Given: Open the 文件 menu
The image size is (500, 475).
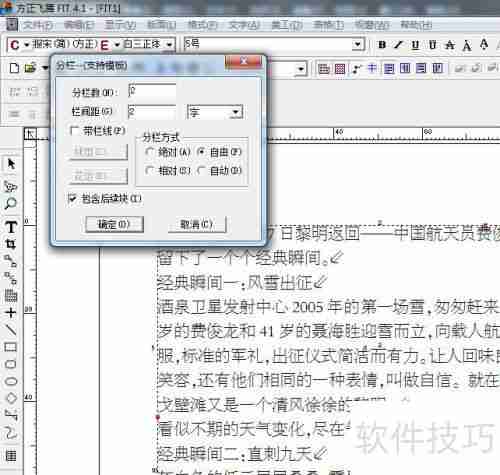Looking at the screenshot, I should tap(38, 25).
